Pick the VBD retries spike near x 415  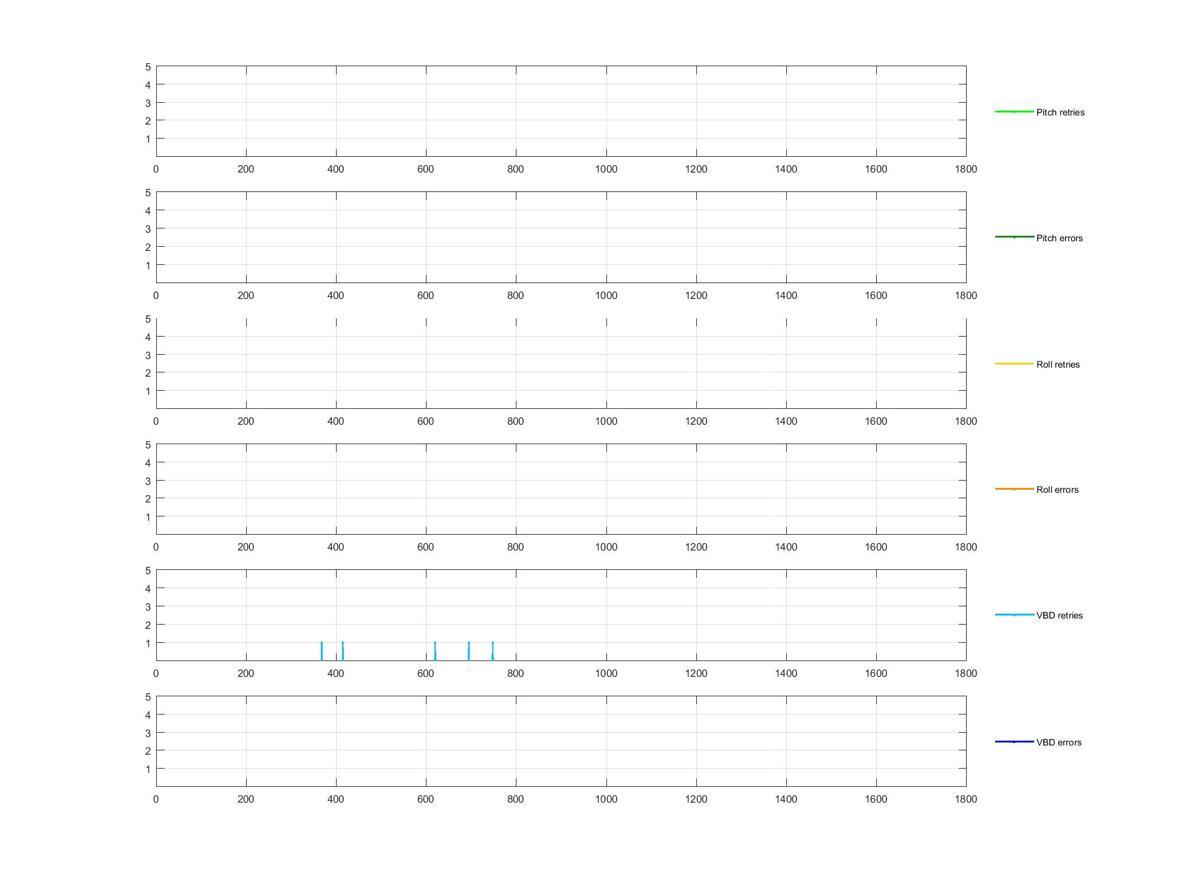(x=343, y=651)
